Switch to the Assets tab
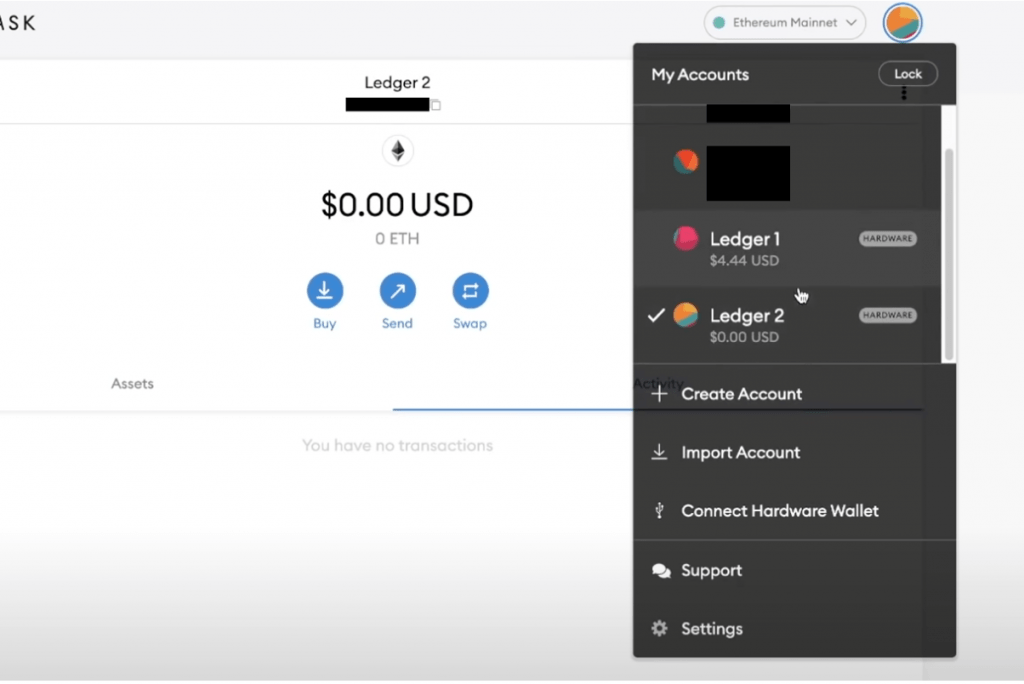 coord(133,384)
